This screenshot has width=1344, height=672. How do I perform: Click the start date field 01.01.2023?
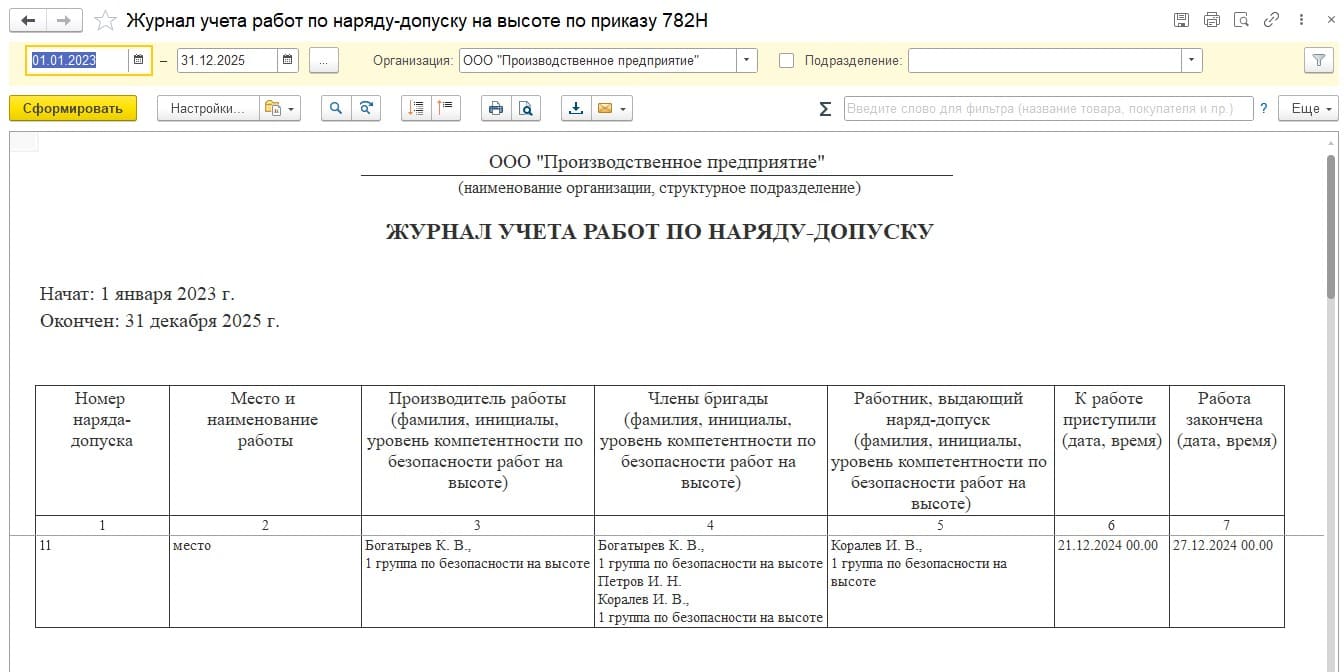pyautogui.click(x=78, y=60)
